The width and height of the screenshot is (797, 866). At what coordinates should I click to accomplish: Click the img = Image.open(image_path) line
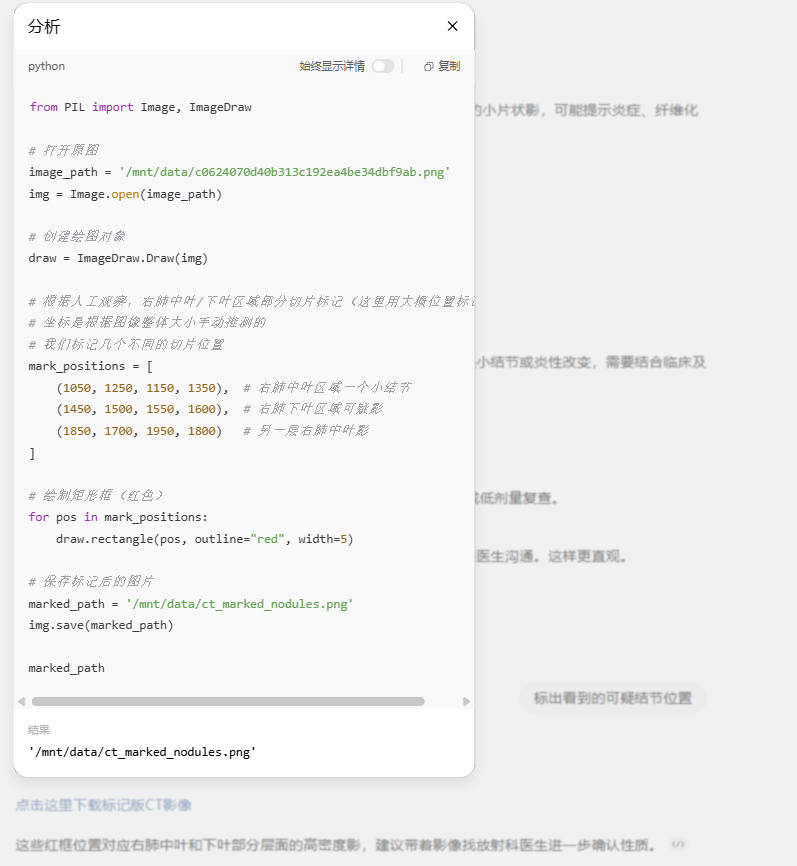pyautogui.click(x=125, y=194)
